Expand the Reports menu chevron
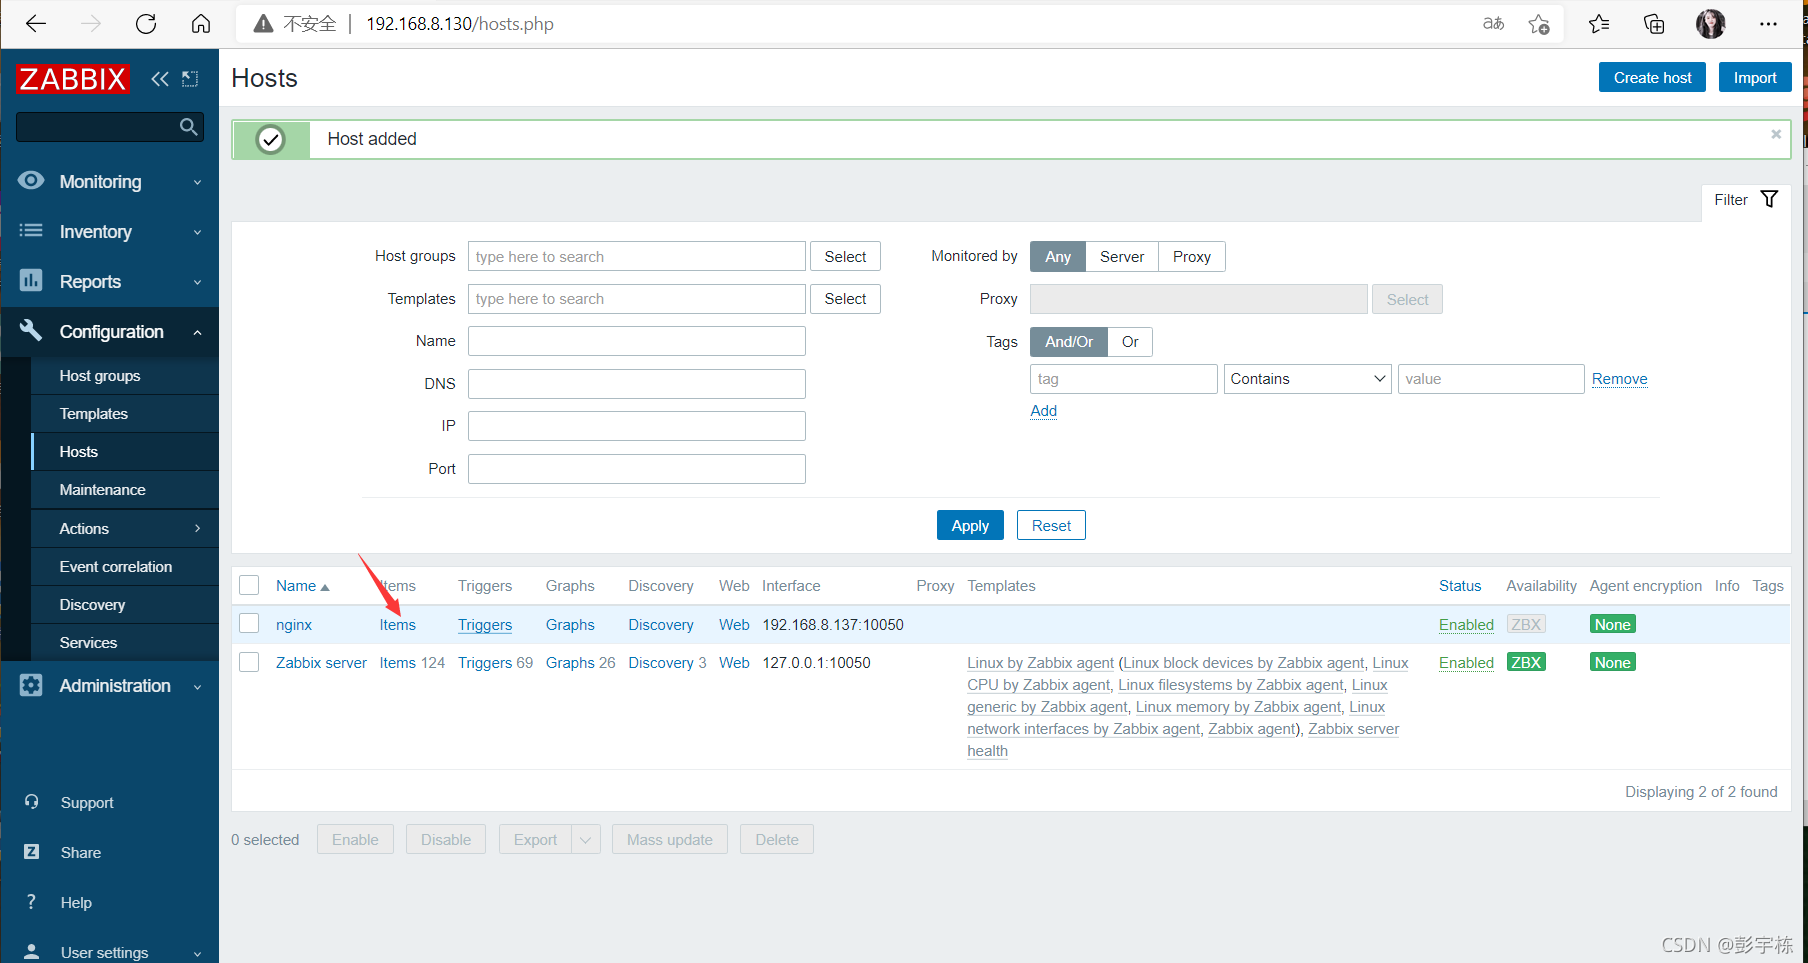This screenshot has height=963, width=1808. click(197, 282)
